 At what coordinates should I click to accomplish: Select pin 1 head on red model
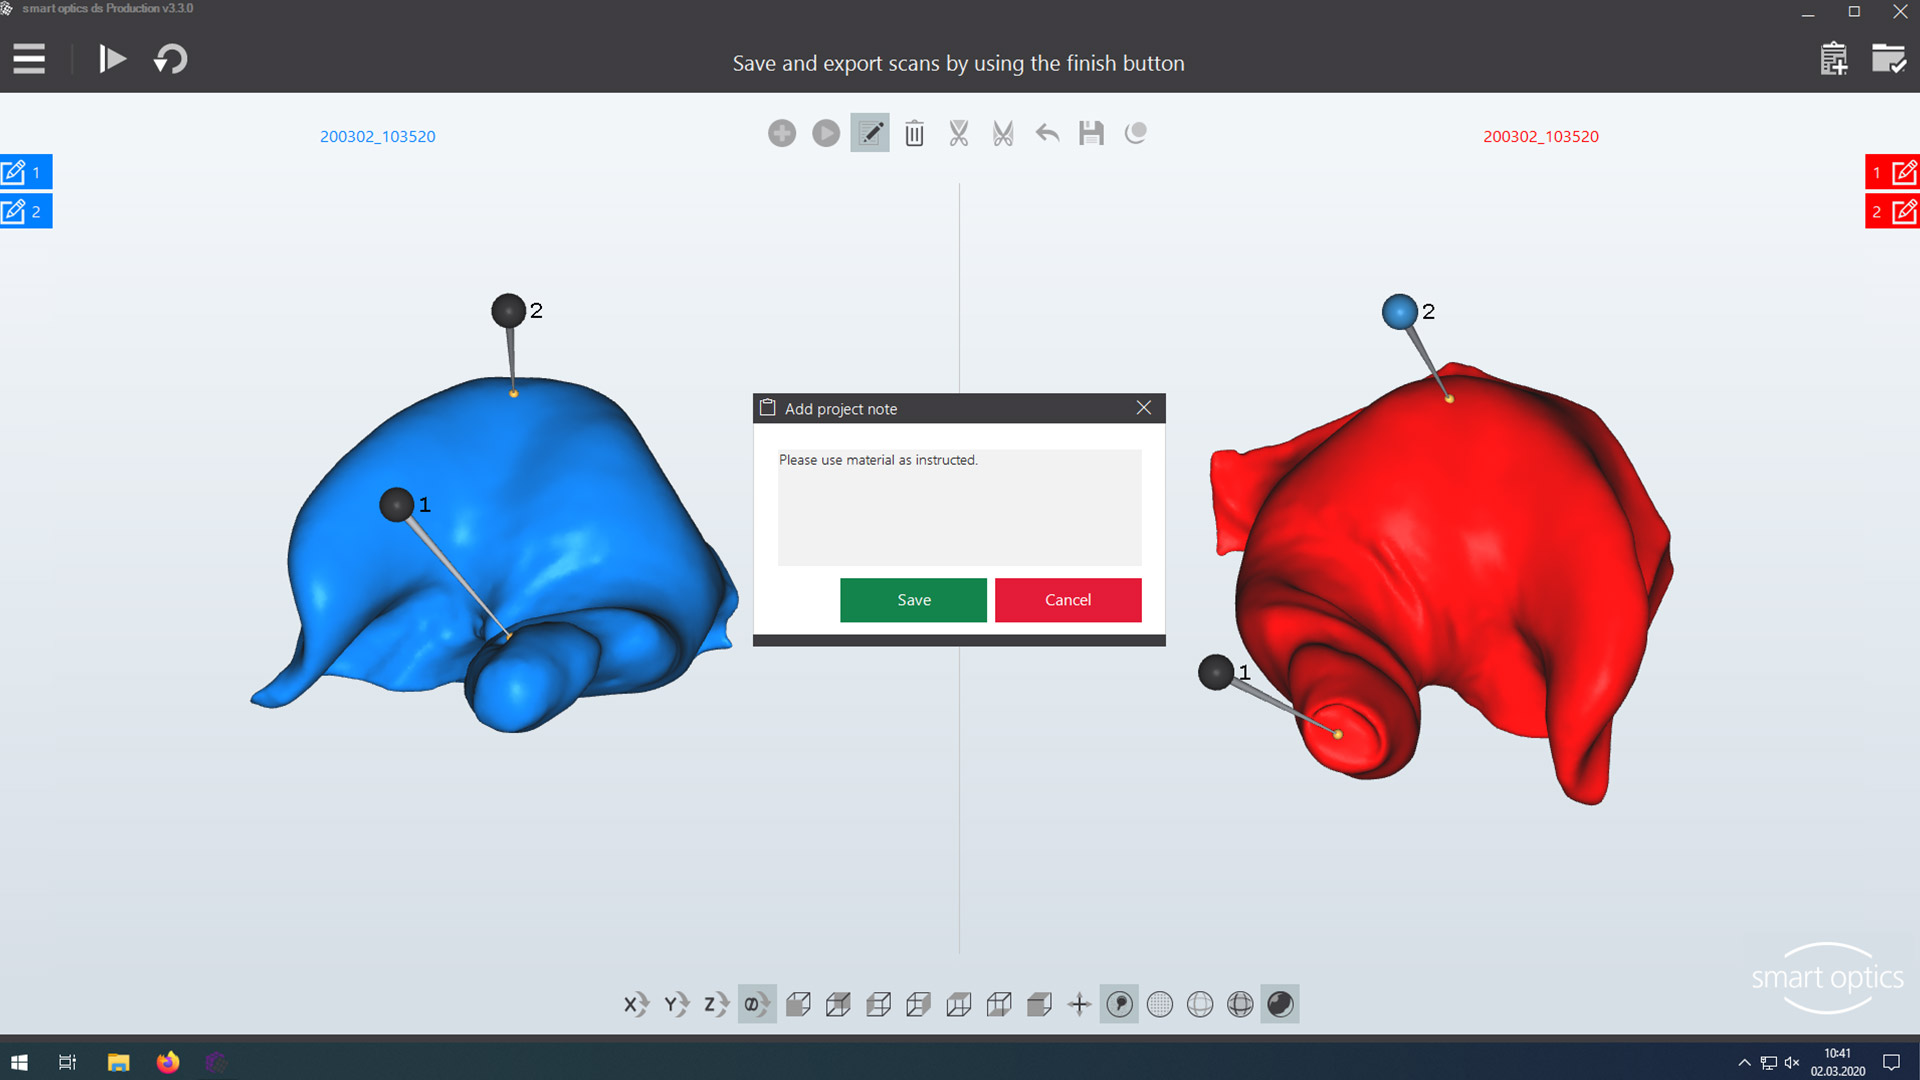click(x=1216, y=672)
